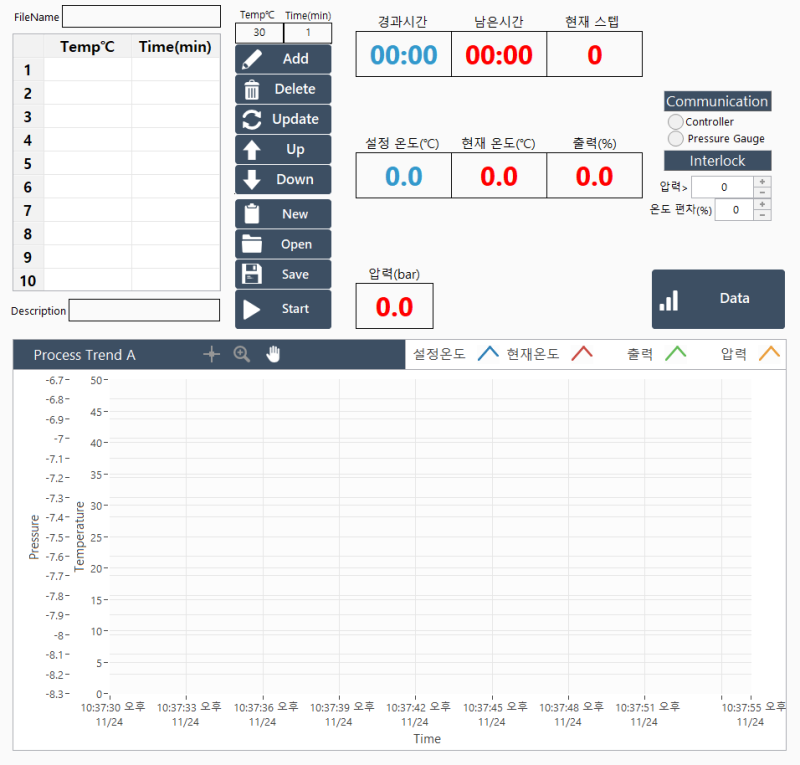Click the 남은시간 remaining time display
The width and height of the screenshot is (800, 765).
499,55
